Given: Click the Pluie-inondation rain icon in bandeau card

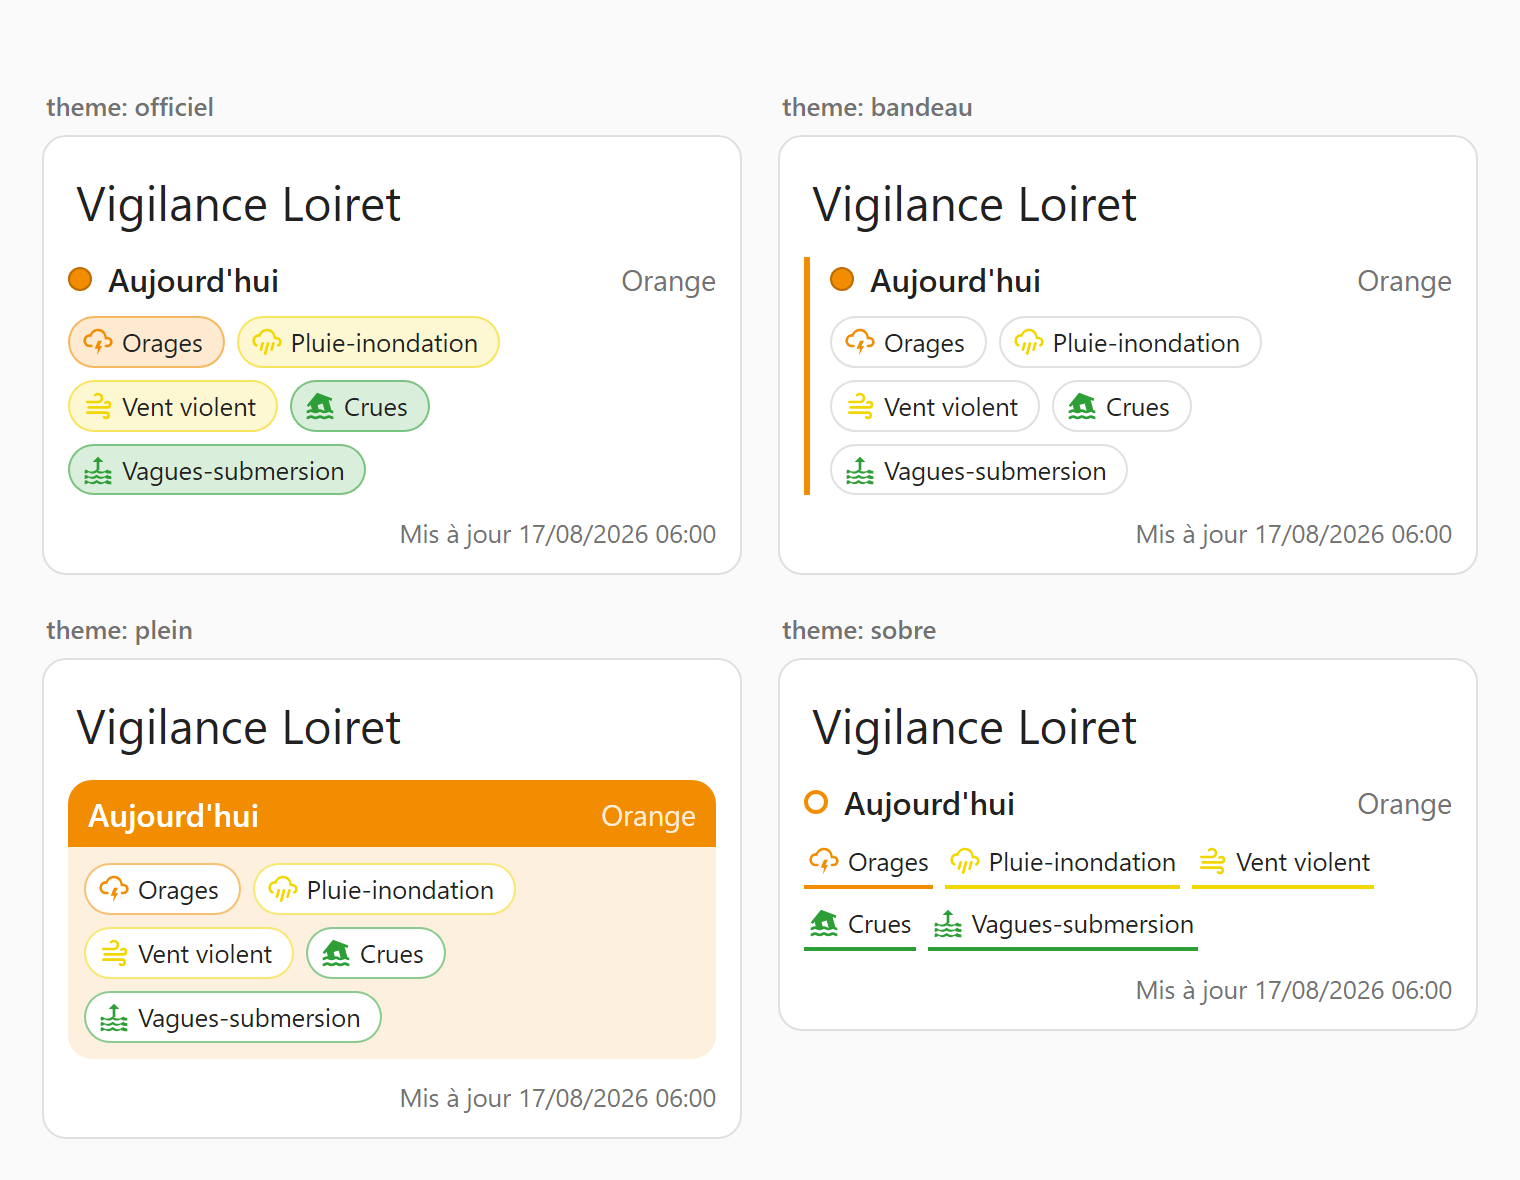Looking at the screenshot, I should (x=1028, y=343).
